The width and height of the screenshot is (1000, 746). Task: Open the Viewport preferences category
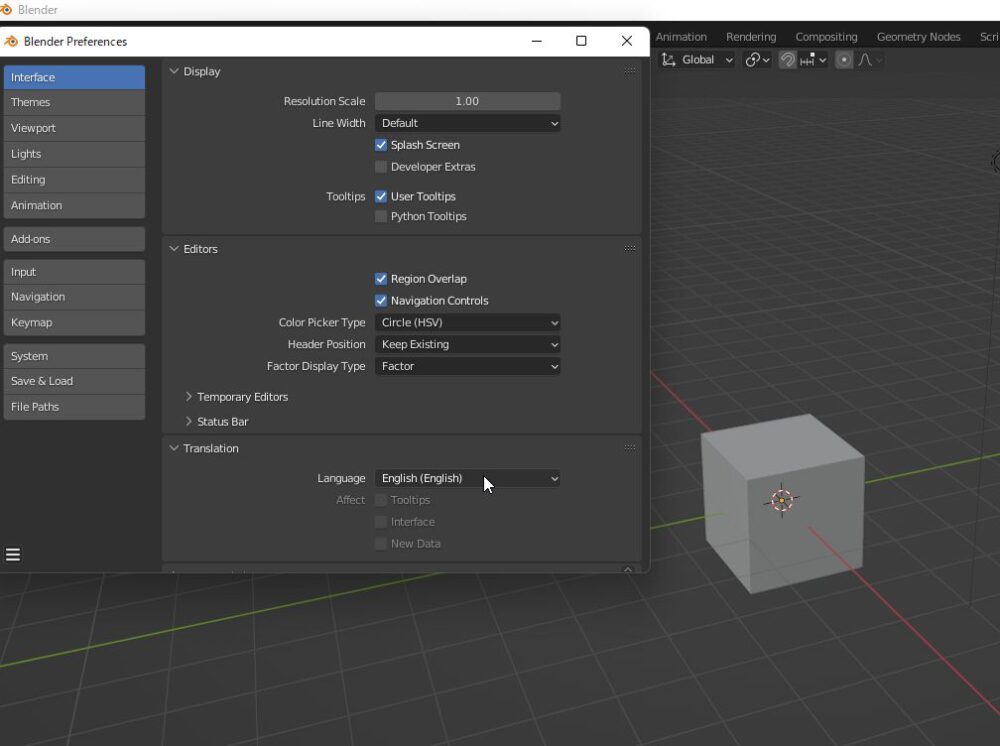tap(74, 128)
